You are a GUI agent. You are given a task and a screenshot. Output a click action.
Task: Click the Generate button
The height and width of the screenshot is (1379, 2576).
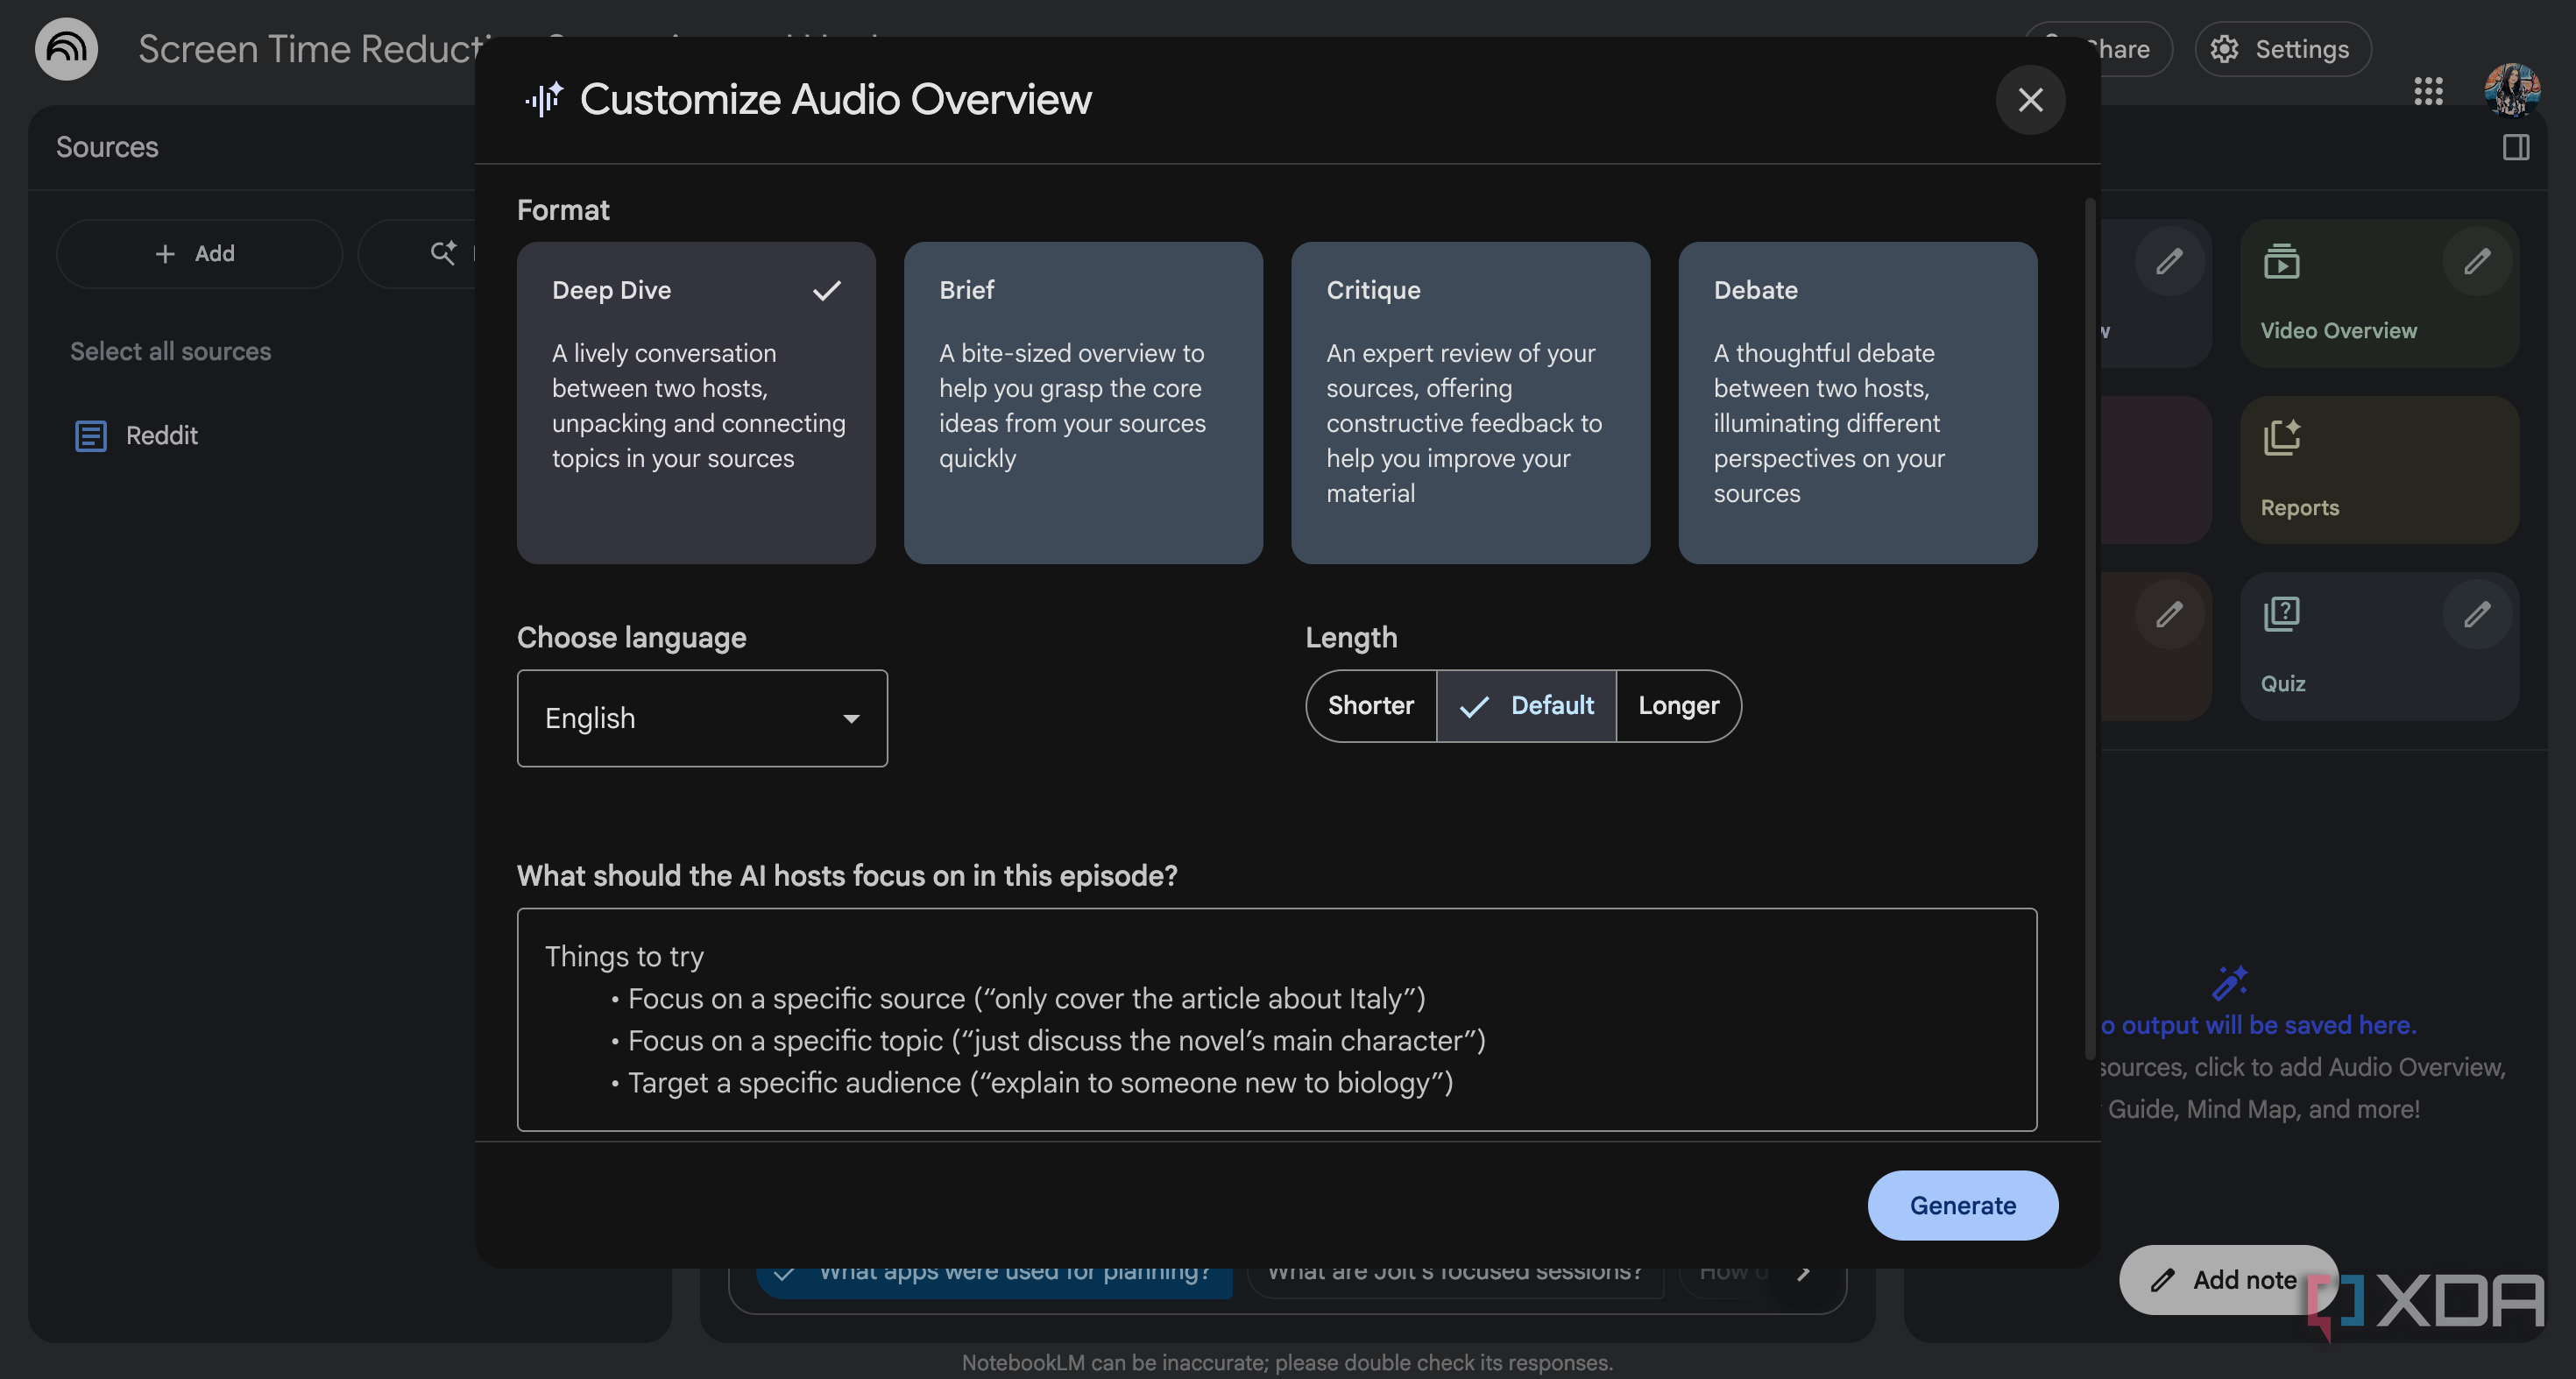(x=1963, y=1205)
